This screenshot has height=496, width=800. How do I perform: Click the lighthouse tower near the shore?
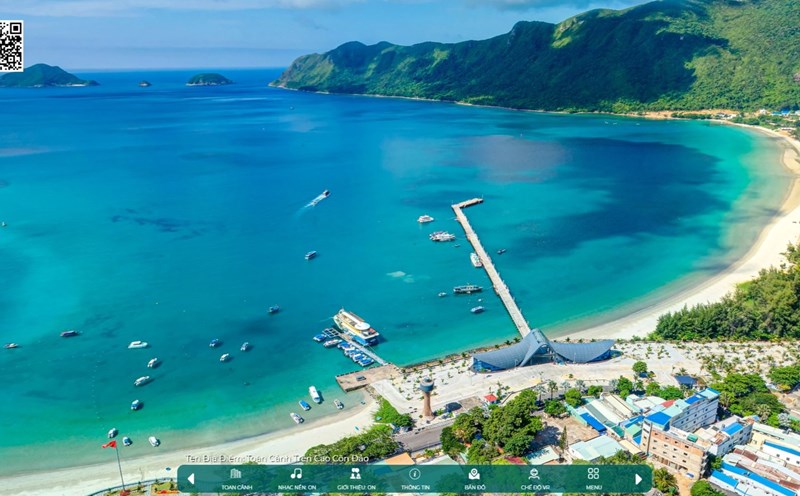click(x=427, y=396)
